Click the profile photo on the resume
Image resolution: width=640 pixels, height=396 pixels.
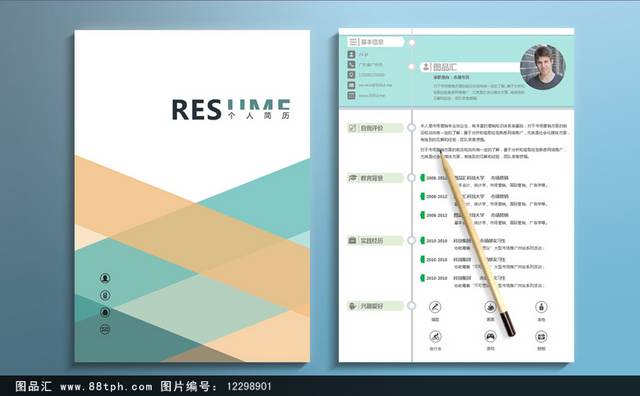542,67
